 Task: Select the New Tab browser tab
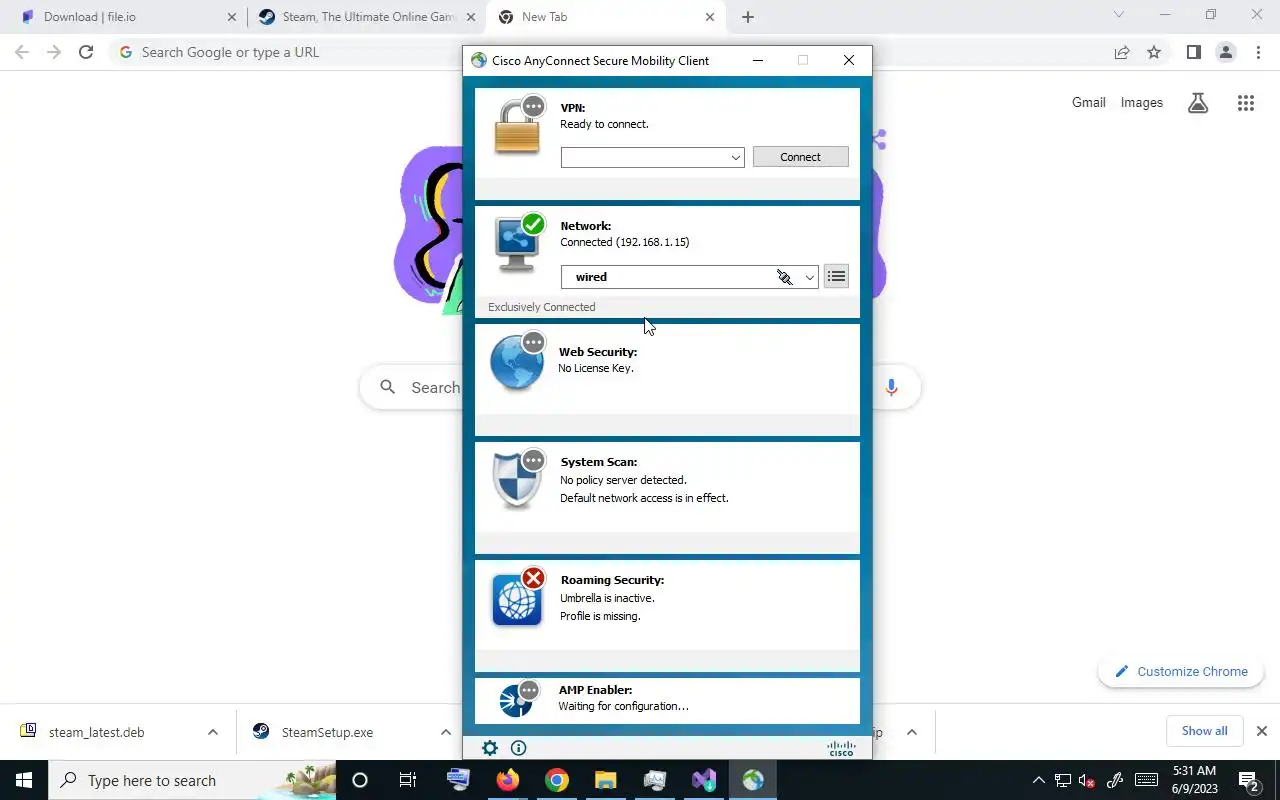click(605, 17)
